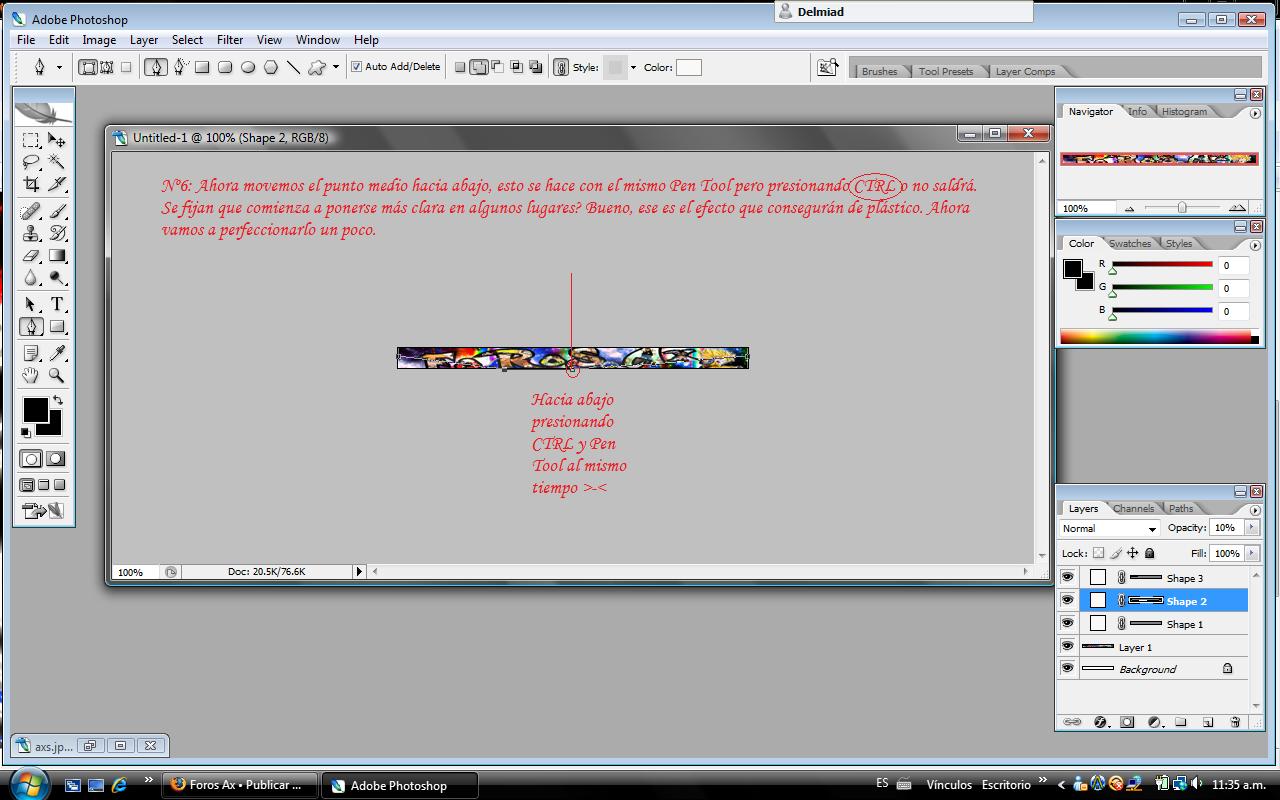
Task: Select the Crop tool
Action: pyautogui.click(x=31, y=185)
